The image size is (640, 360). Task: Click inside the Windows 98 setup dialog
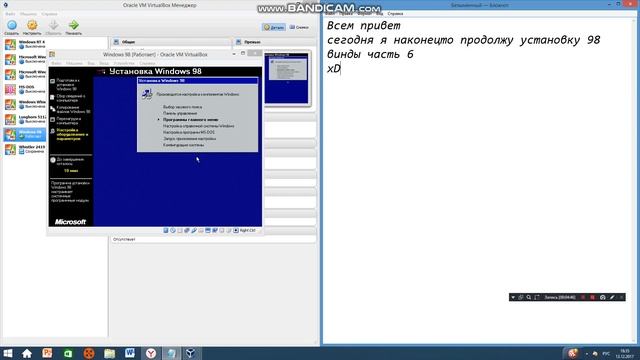pyautogui.click(x=198, y=115)
